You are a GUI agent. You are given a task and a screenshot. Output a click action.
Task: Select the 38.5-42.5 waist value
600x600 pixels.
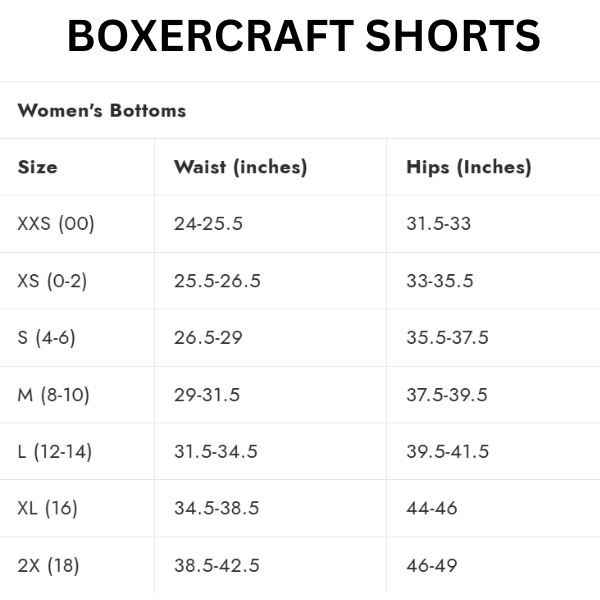(216, 566)
